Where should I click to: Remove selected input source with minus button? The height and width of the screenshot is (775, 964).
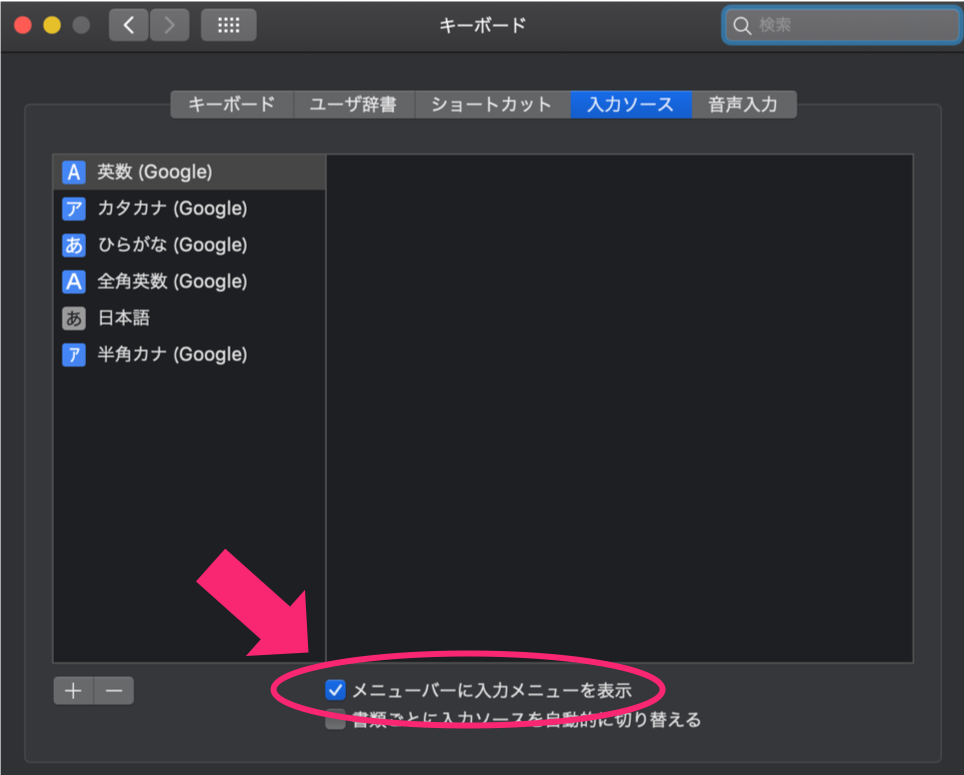[114, 690]
